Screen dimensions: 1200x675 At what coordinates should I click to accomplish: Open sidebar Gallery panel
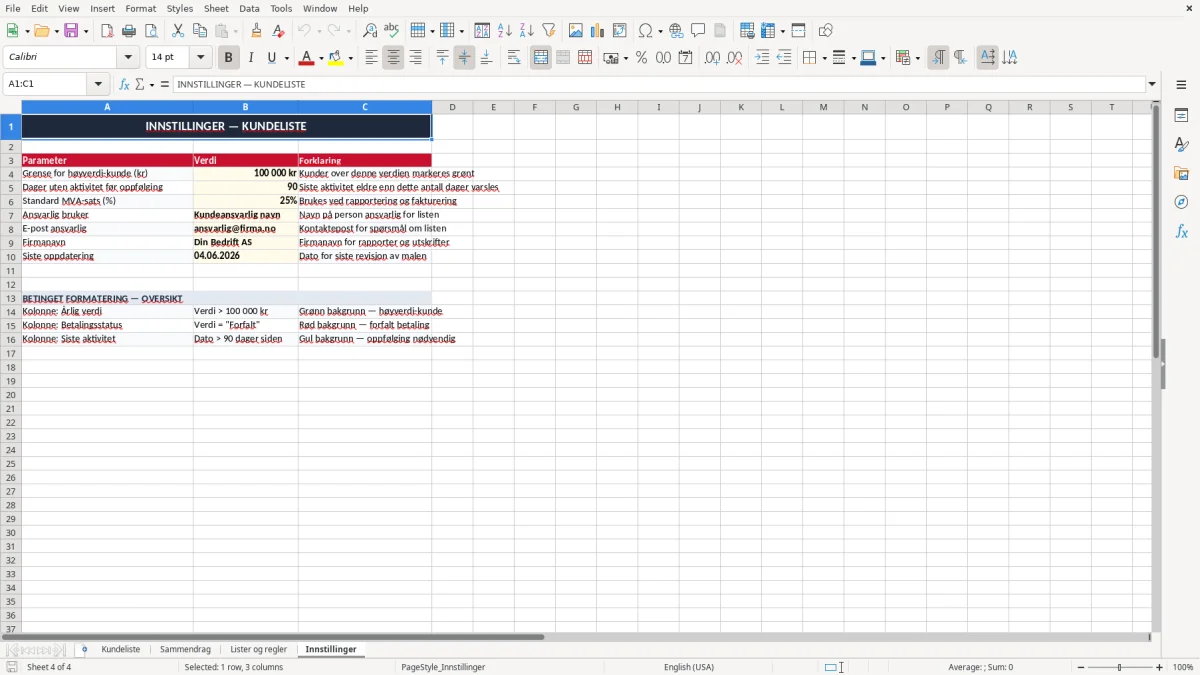coord(1181,174)
